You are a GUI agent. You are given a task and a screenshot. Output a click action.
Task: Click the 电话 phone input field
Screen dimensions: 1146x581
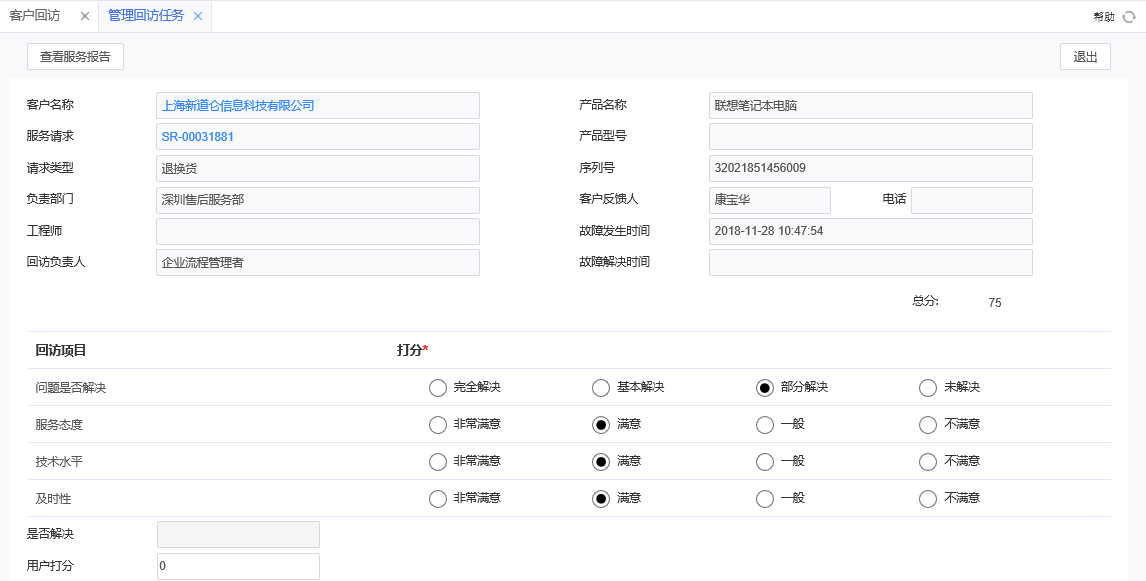pyautogui.click(x=971, y=200)
